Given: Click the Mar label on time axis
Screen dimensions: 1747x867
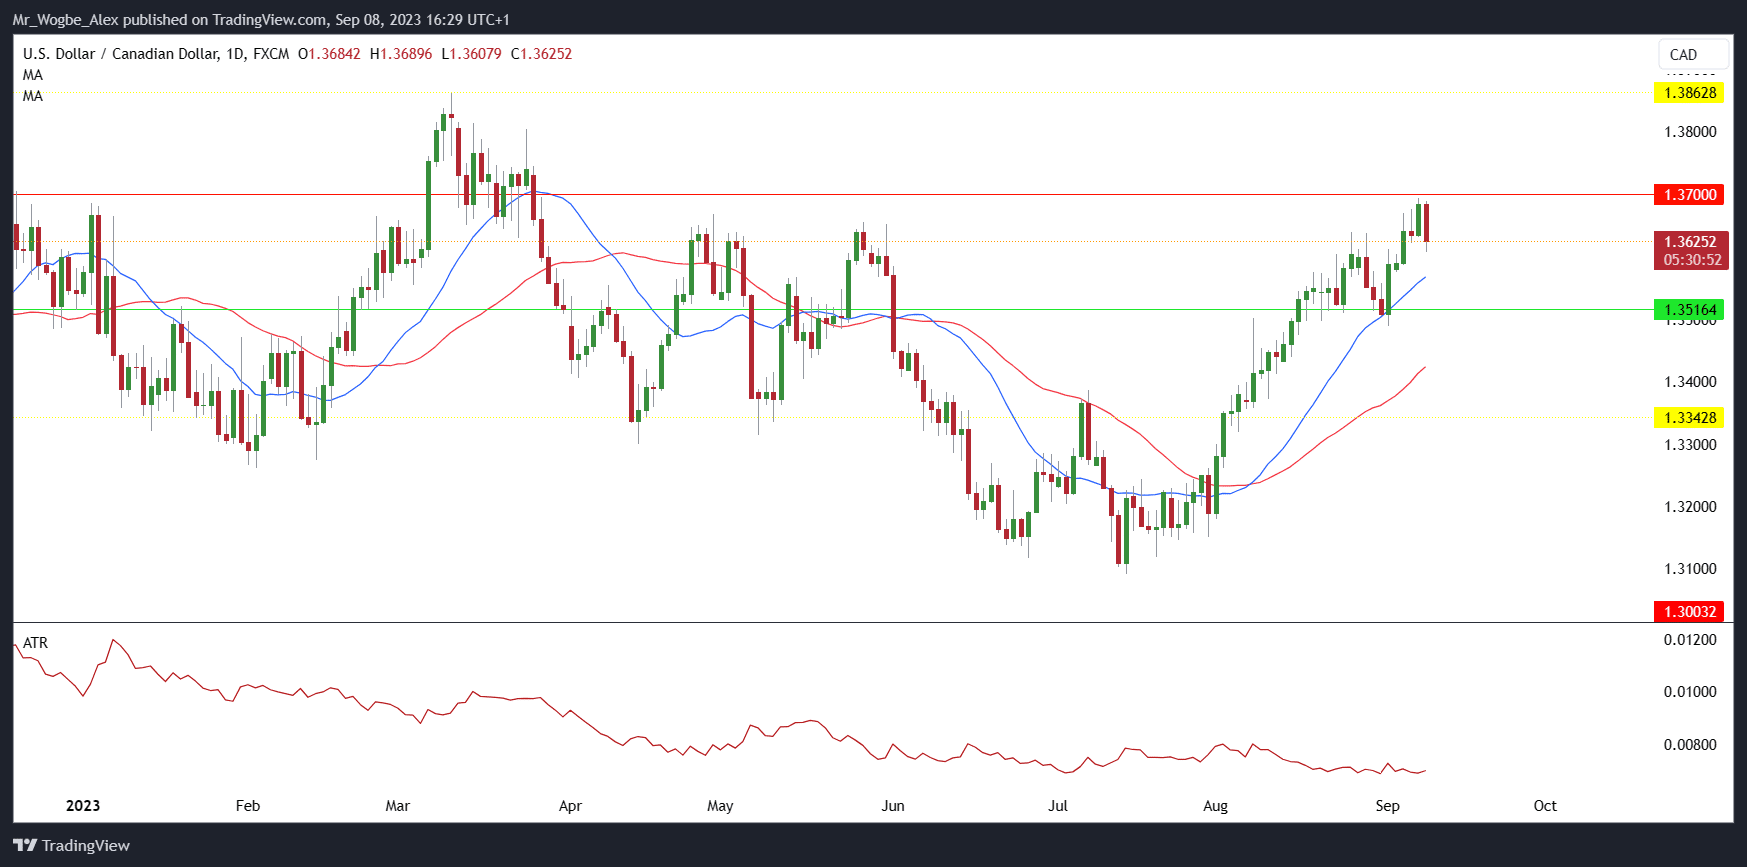Looking at the screenshot, I should pyautogui.click(x=398, y=806).
